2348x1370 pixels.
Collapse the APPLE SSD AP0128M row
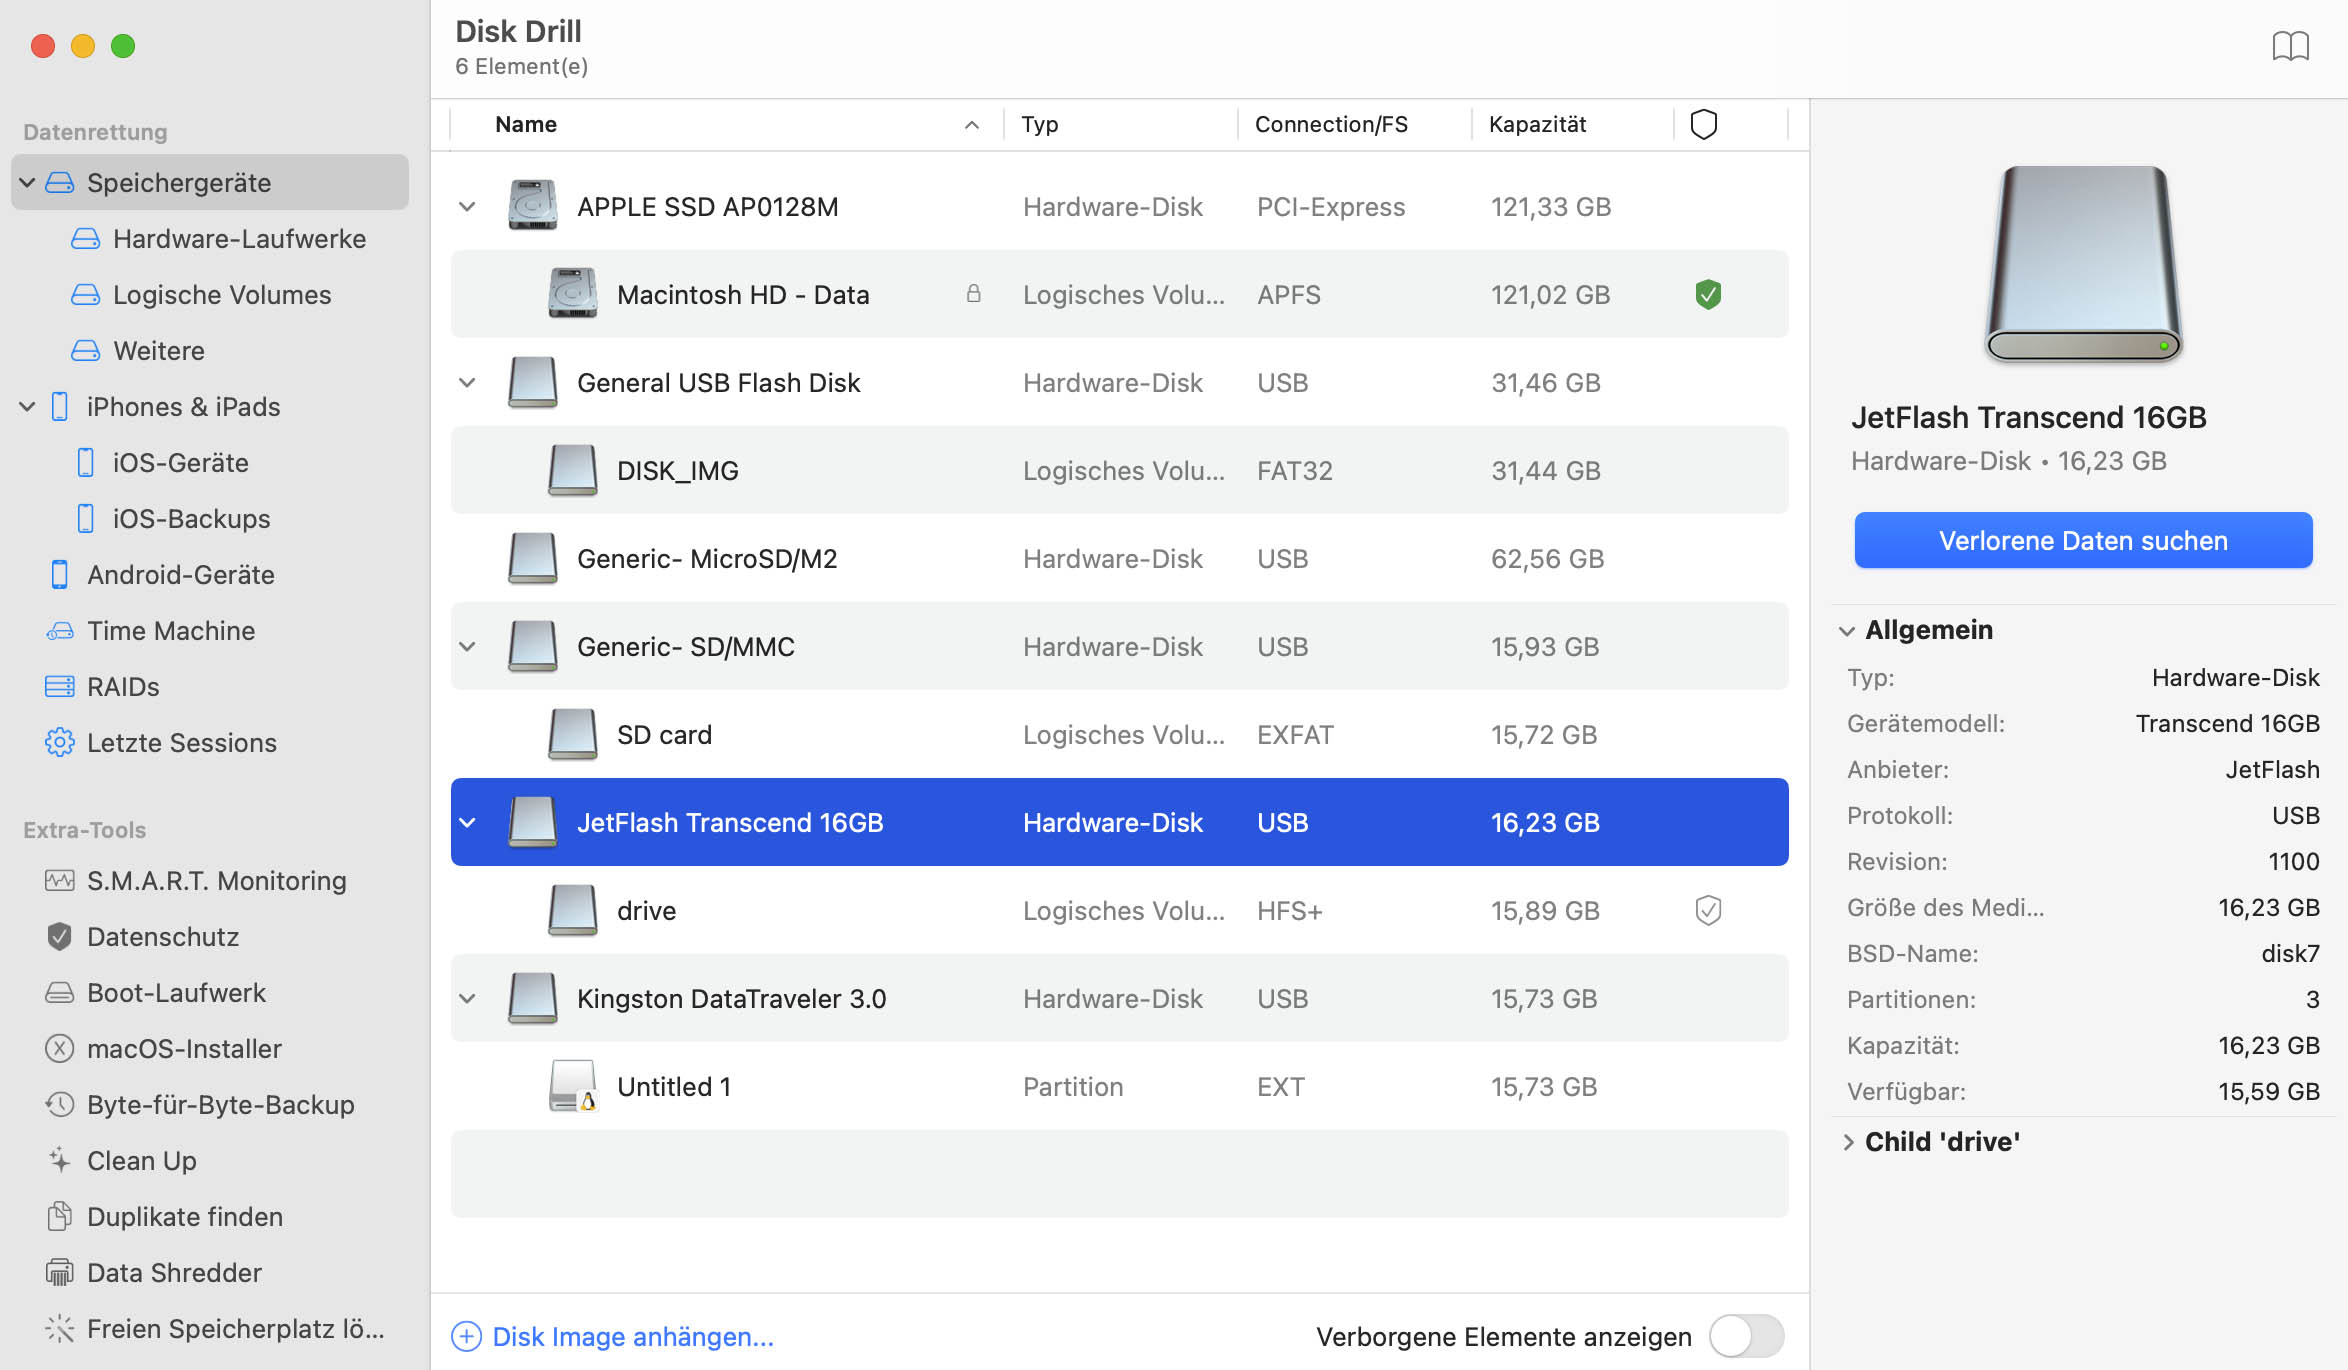pyautogui.click(x=467, y=207)
